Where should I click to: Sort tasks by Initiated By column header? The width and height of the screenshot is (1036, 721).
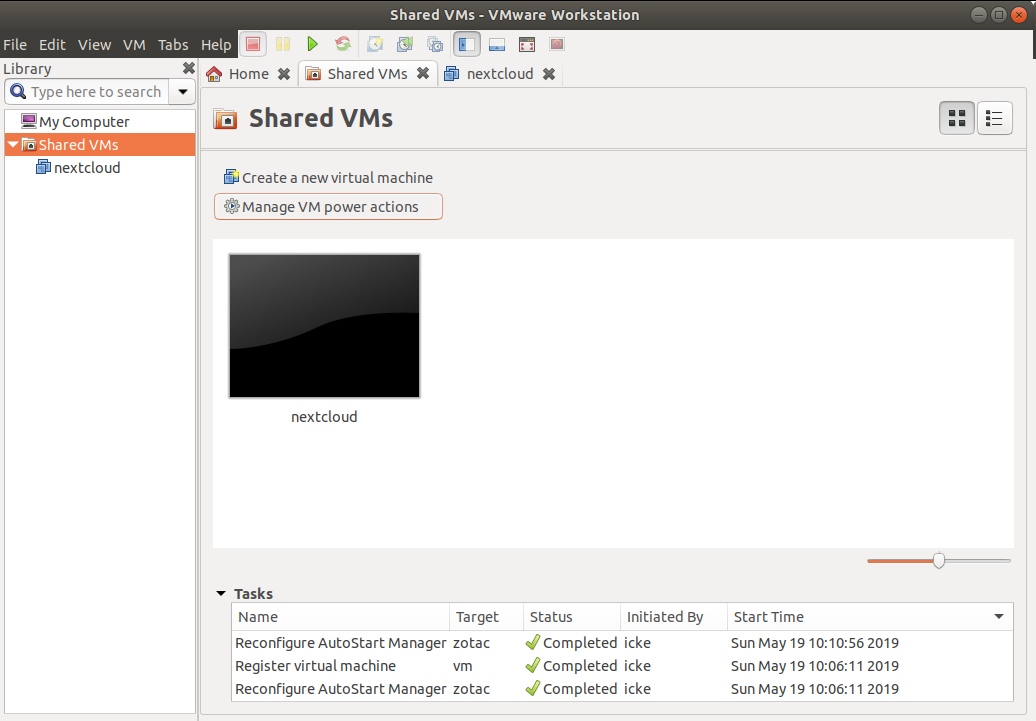pyautogui.click(x=673, y=617)
